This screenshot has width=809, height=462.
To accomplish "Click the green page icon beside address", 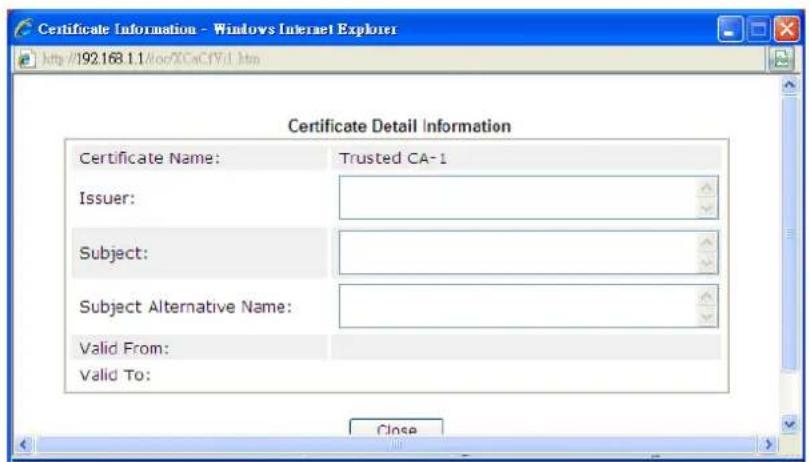I will point(782,59).
